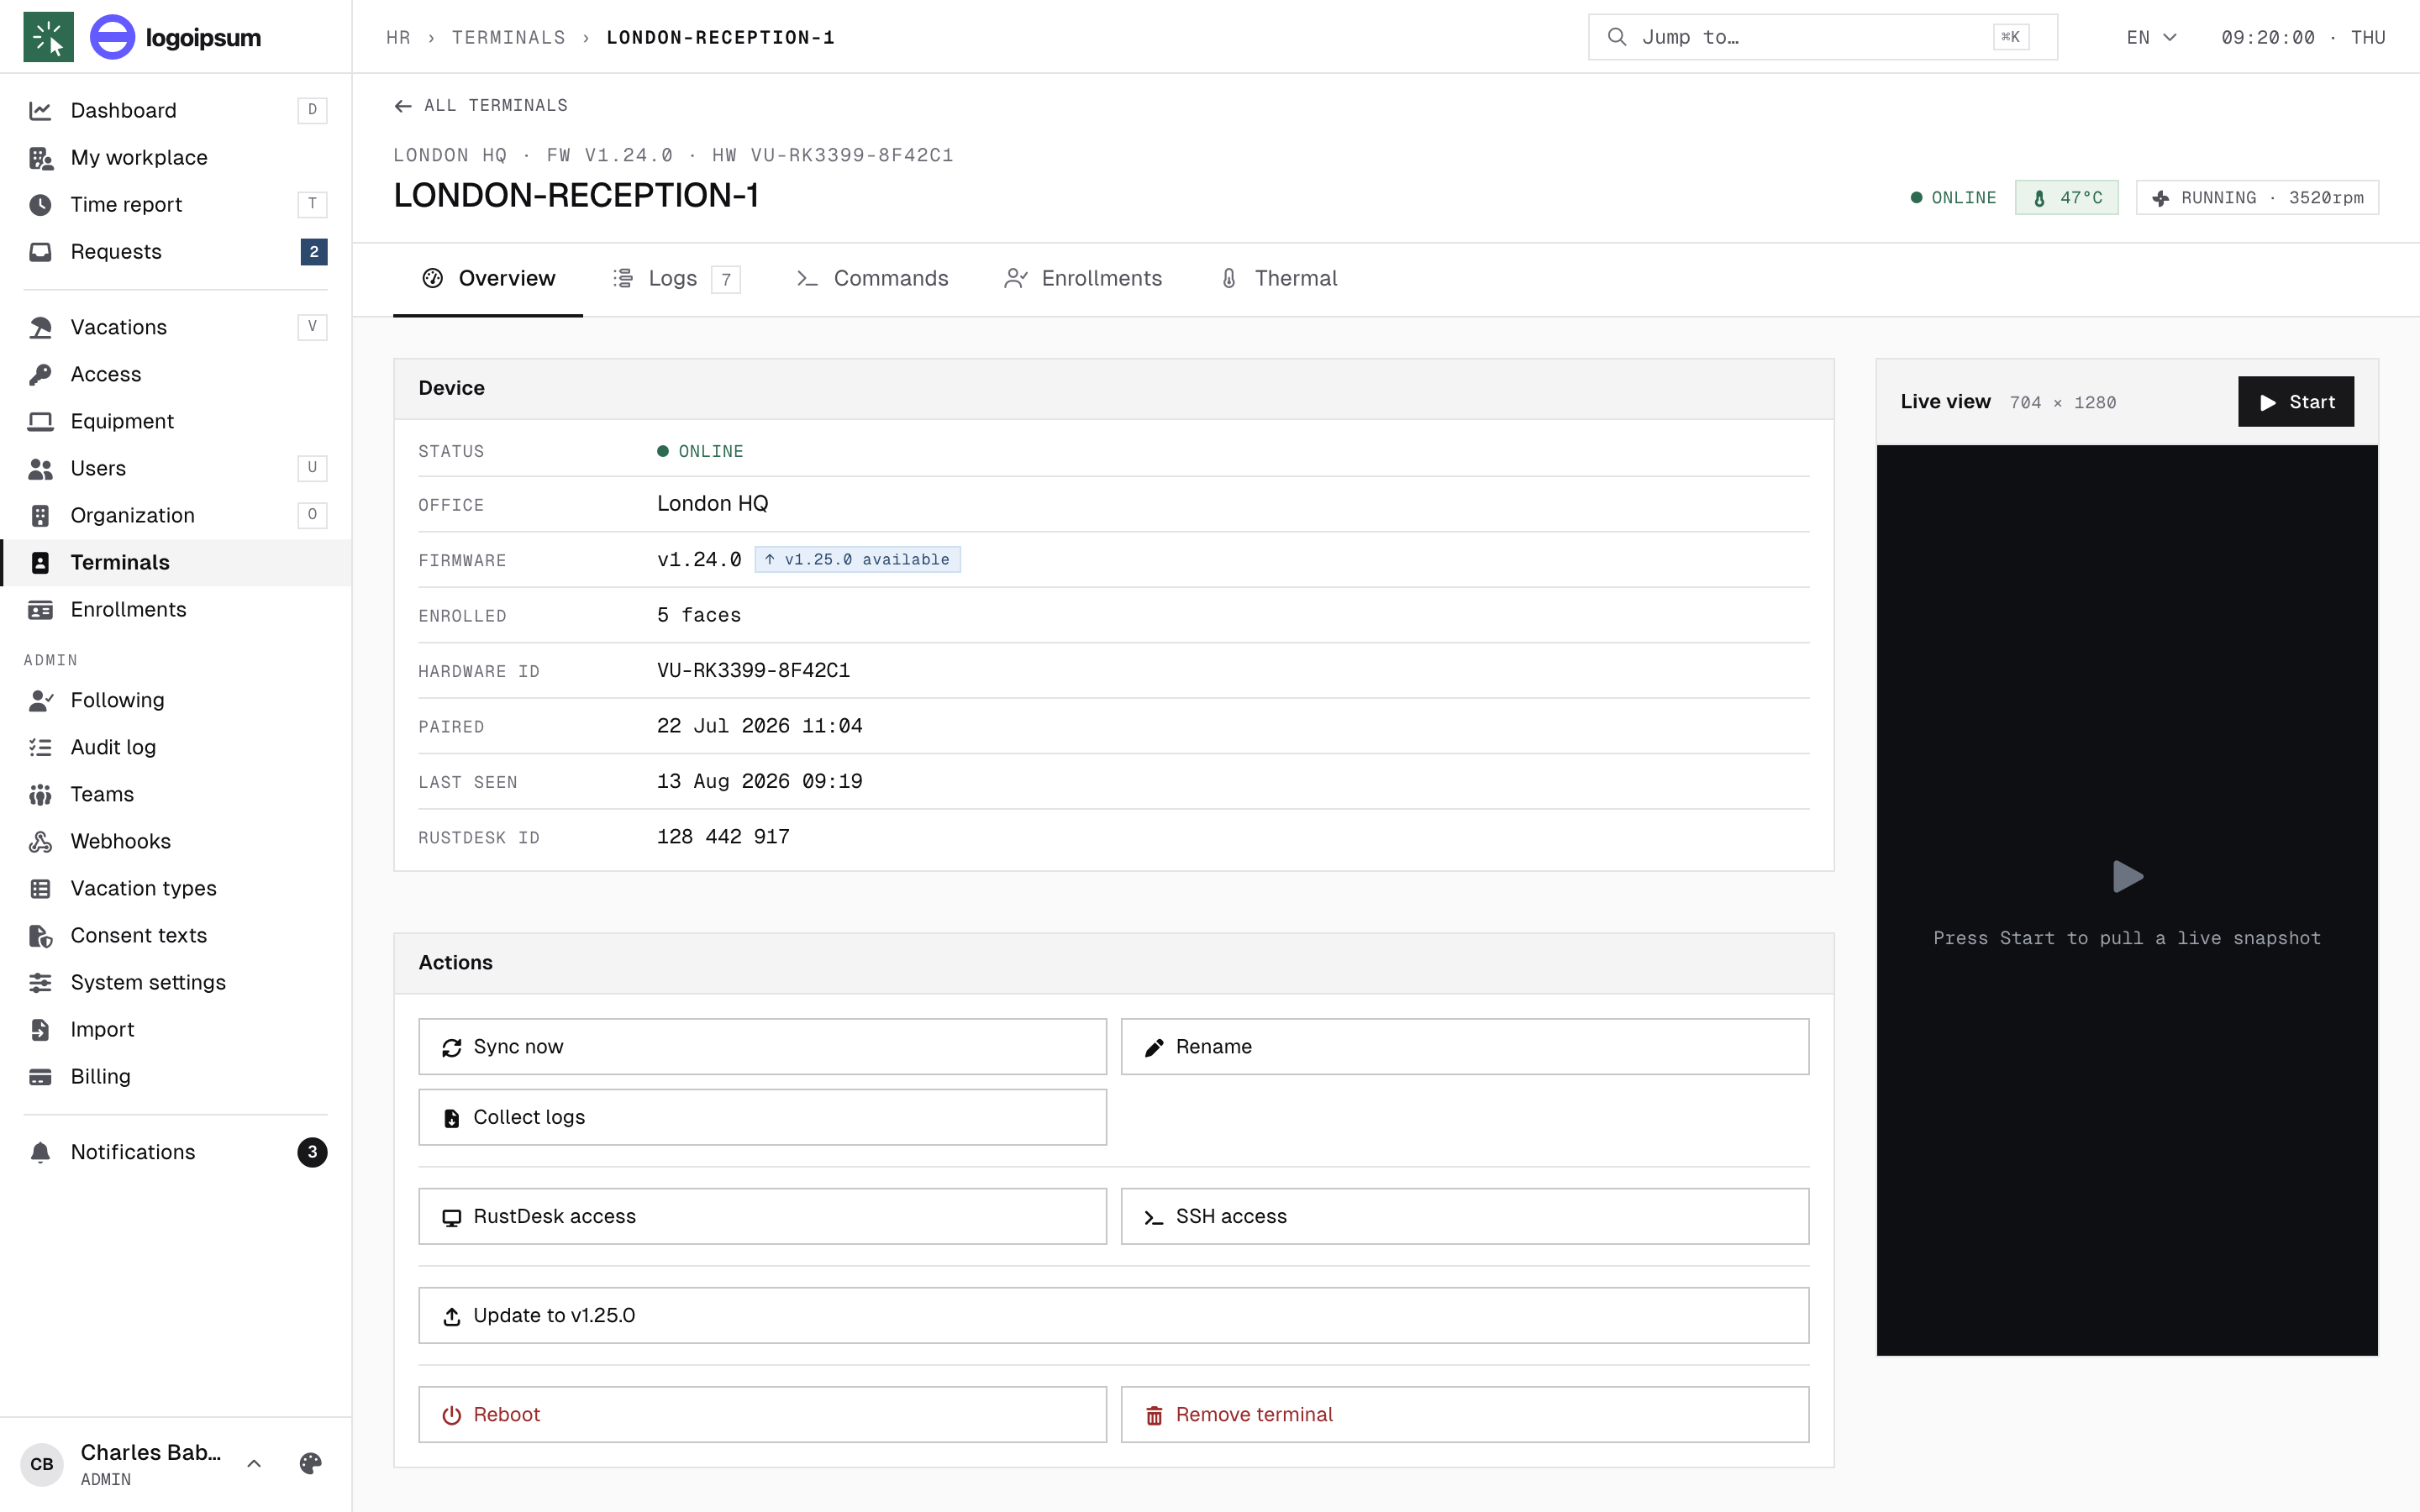This screenshot has width=2420, height=1512.
Task: Click the Billing card icon
Action: (x=40, y=1076)
